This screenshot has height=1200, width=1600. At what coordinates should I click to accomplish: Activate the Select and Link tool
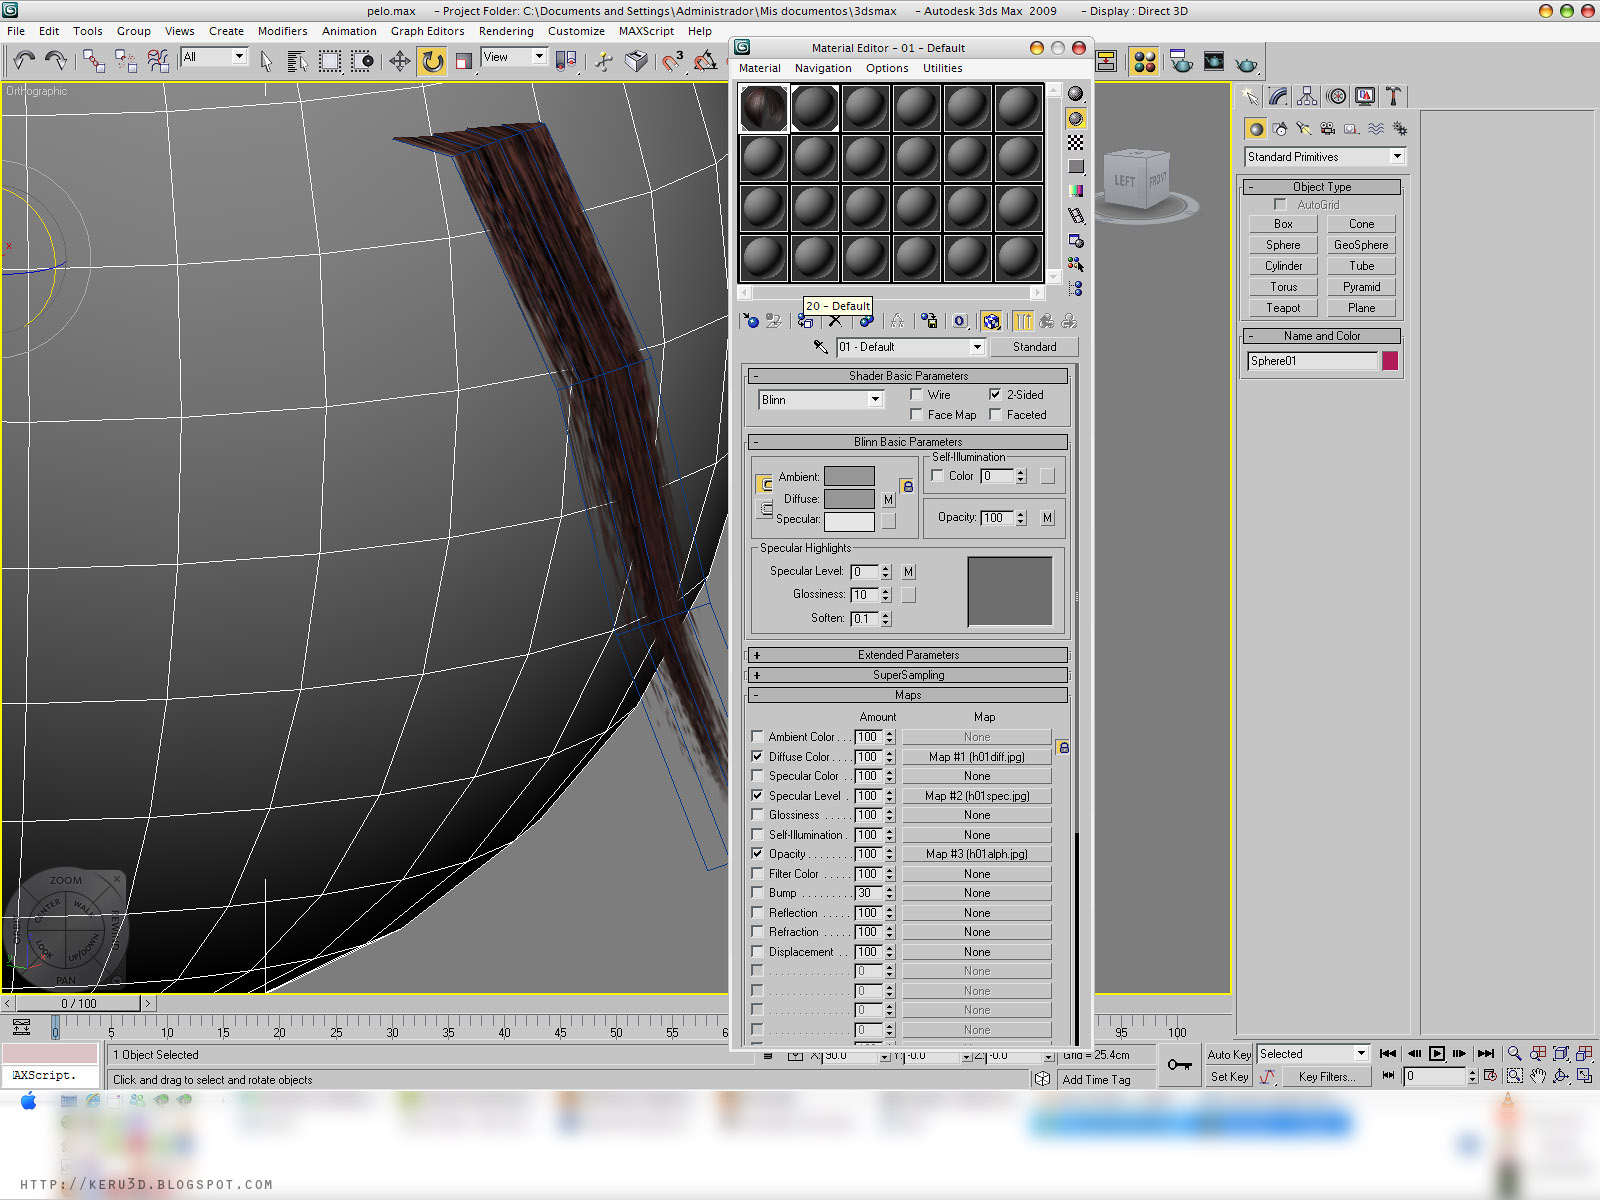click(94, 61)
